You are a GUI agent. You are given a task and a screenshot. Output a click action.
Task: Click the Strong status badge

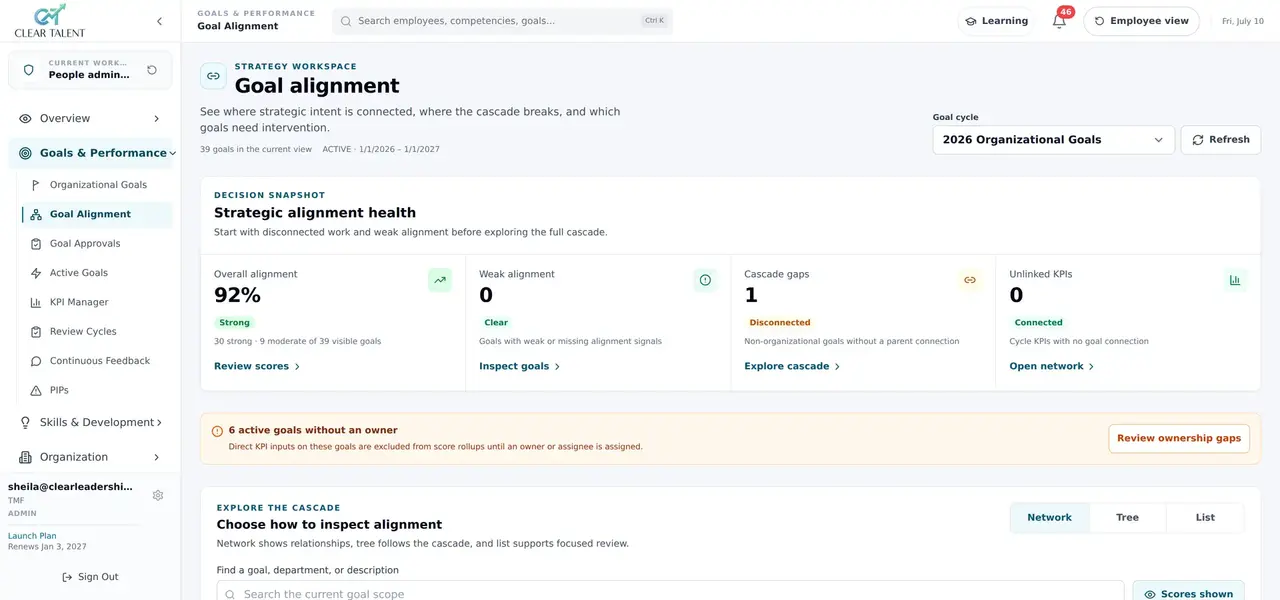(235, 323)
